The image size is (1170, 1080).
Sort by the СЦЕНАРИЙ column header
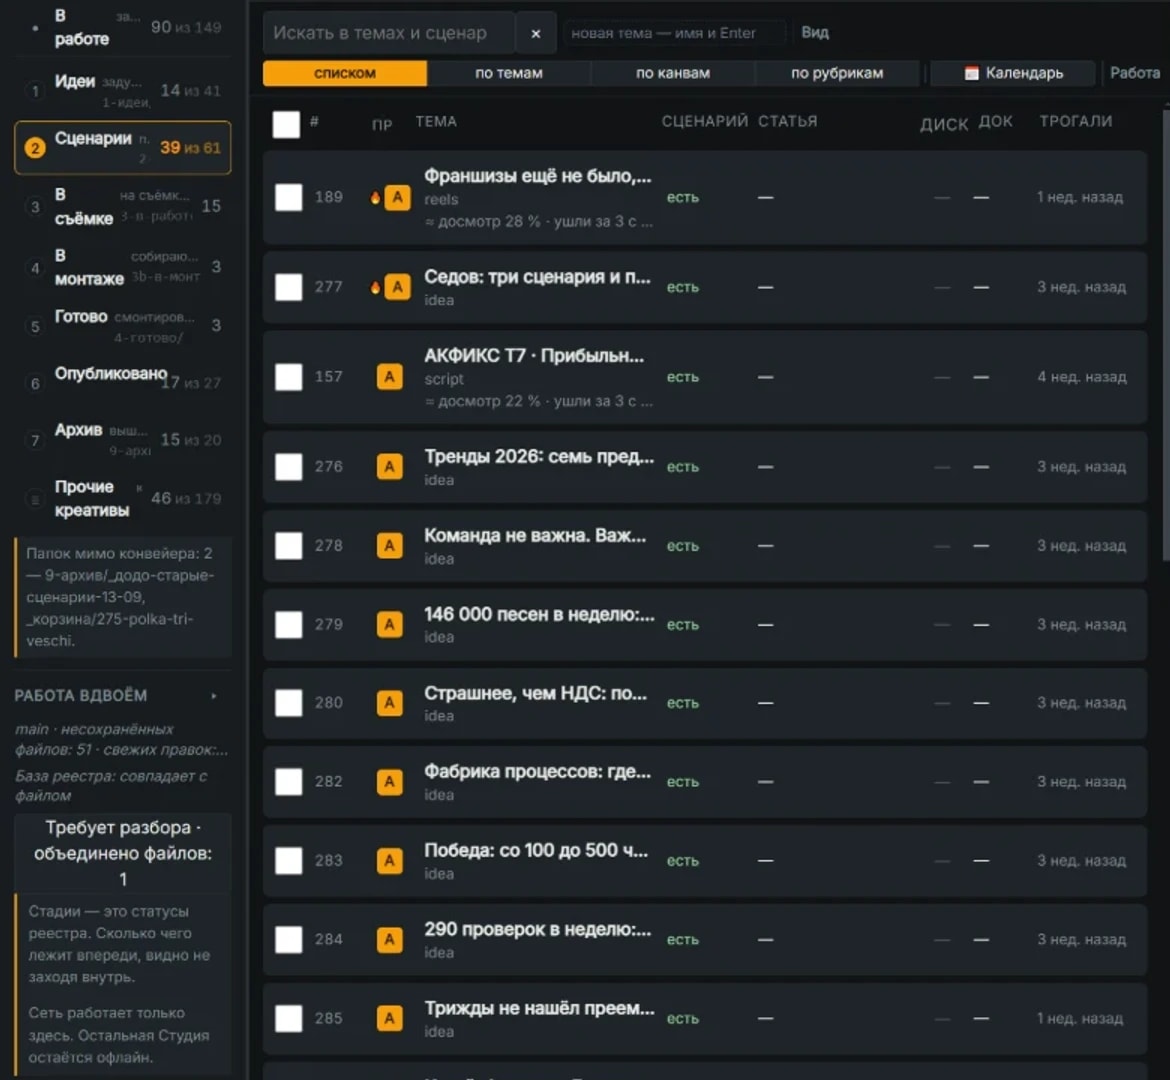pos(704,122)
